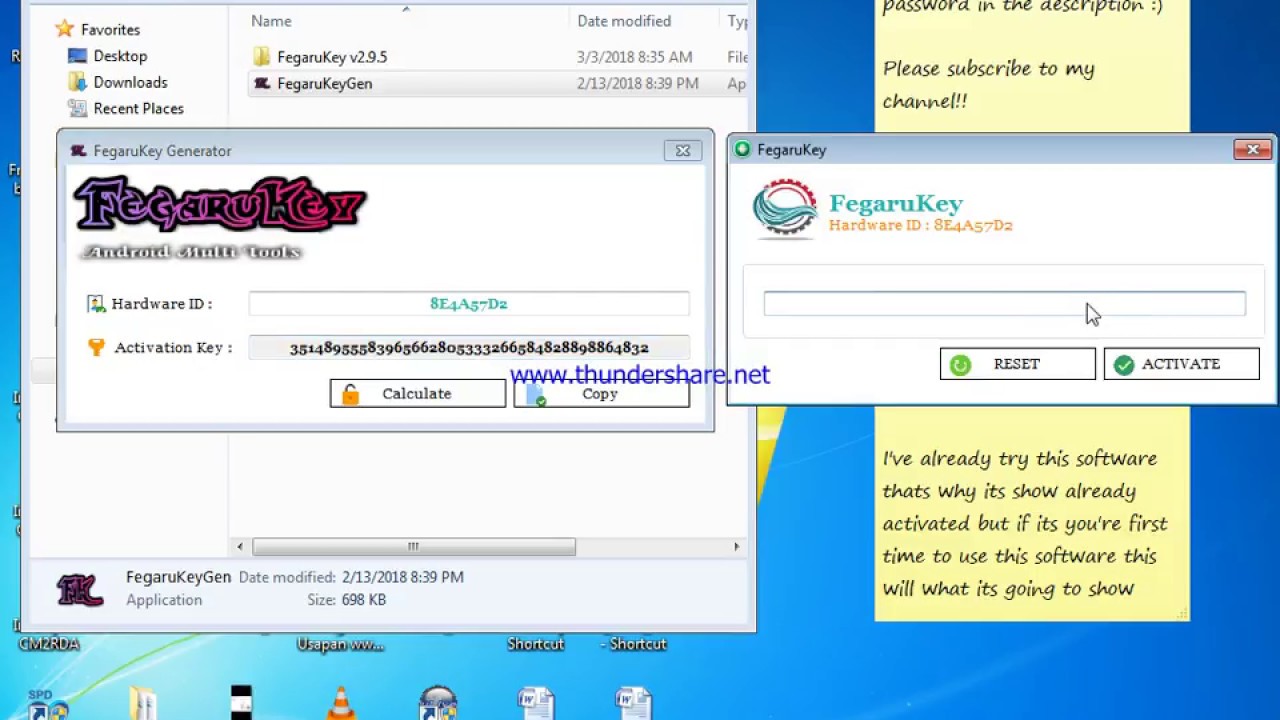Screen dimensions: 1280x720
Task: Select the Activation Key field in the generator
Action: click(469, 348)
